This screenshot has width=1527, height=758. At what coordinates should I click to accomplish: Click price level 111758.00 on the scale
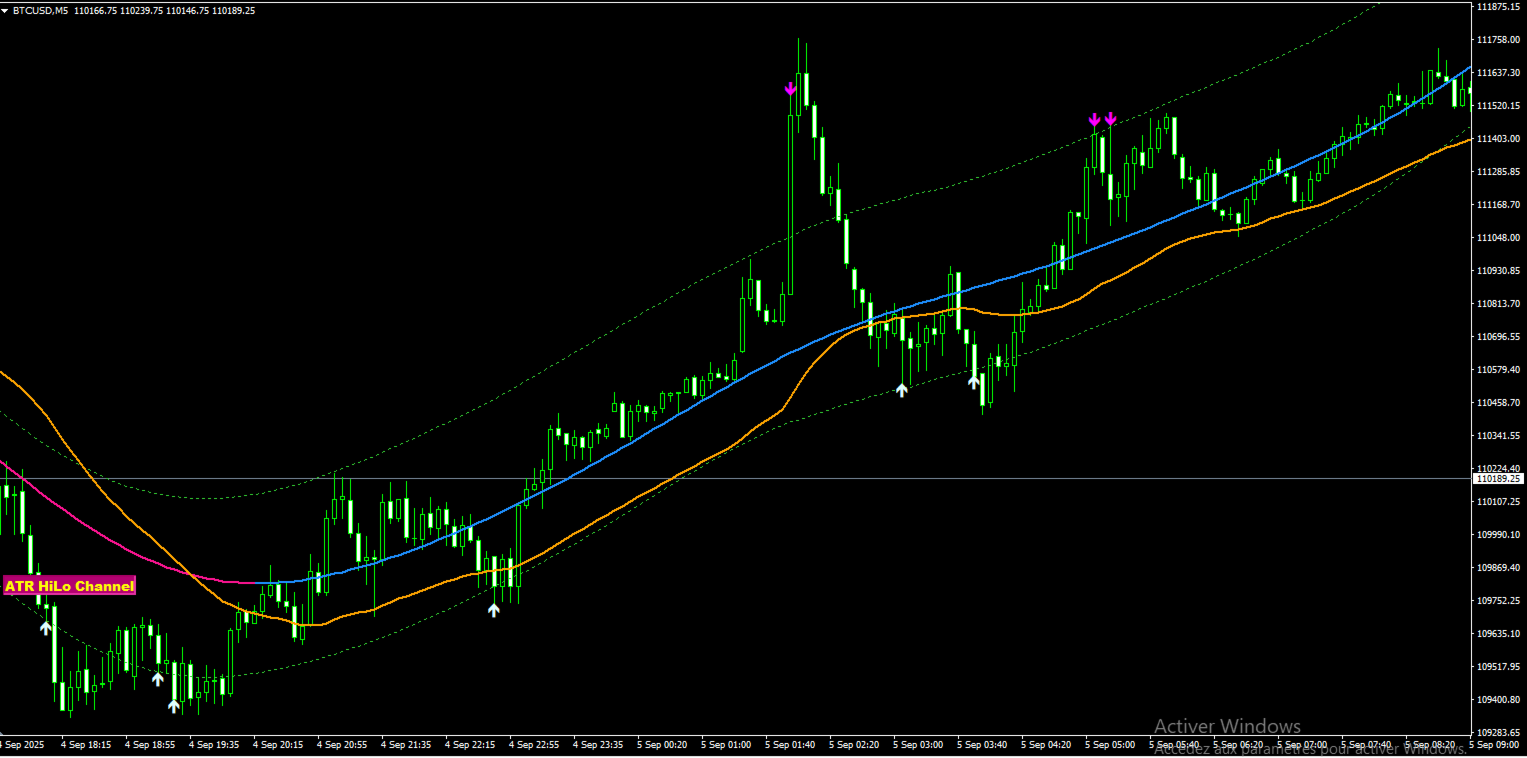pyautogui.click(x=1497, y=39)
